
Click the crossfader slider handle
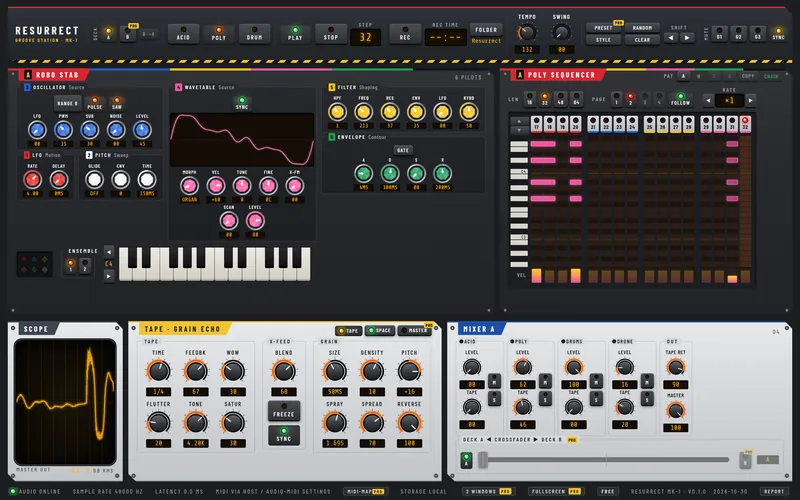(483, 460)
